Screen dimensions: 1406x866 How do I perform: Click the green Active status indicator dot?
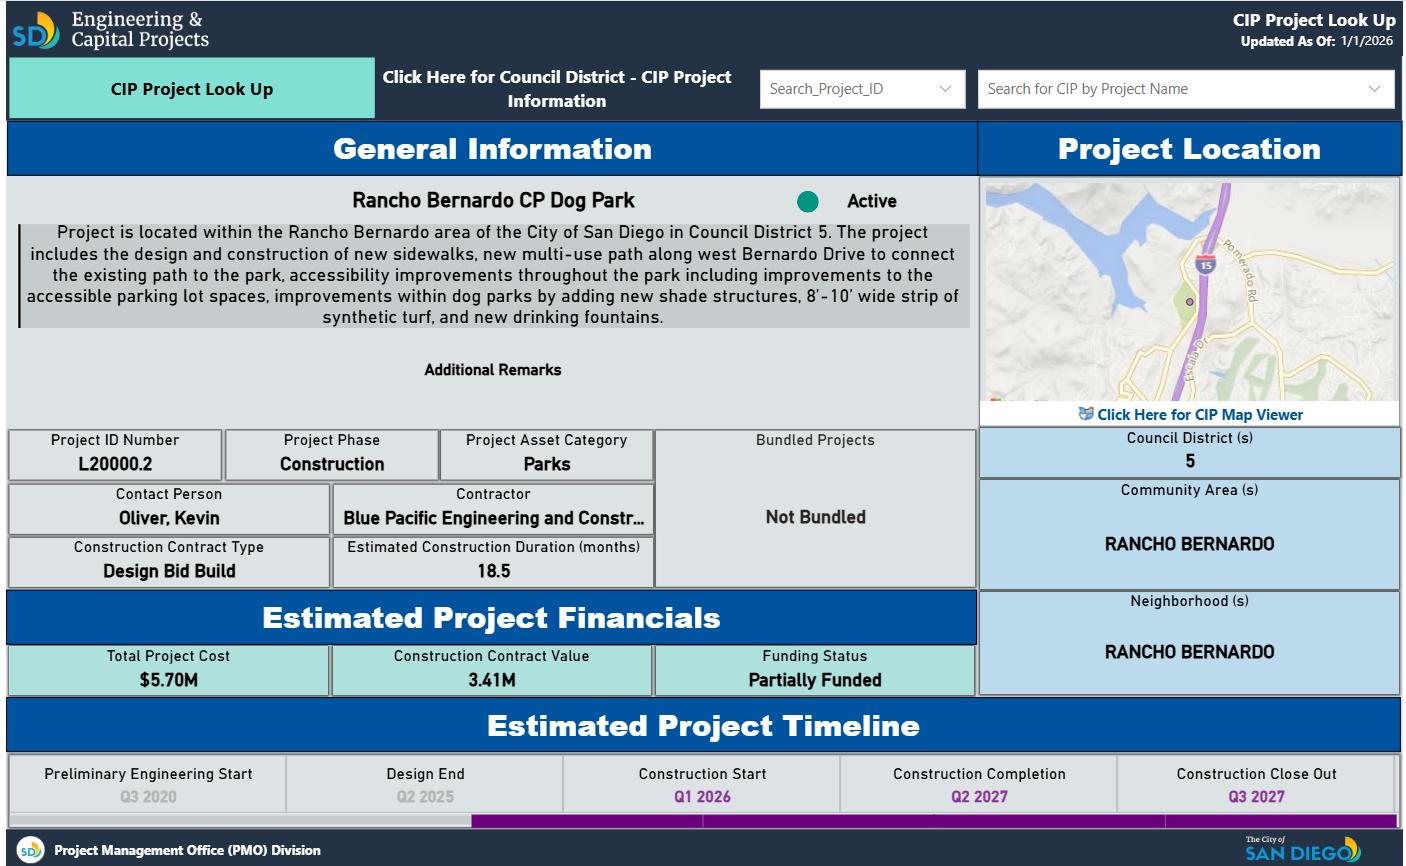pos(808,202)
